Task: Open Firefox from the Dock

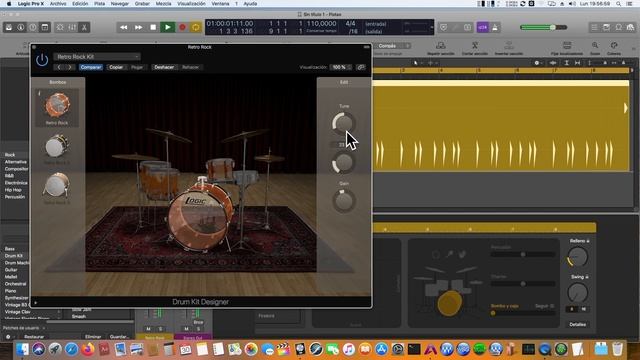Action: click(87, 349)
